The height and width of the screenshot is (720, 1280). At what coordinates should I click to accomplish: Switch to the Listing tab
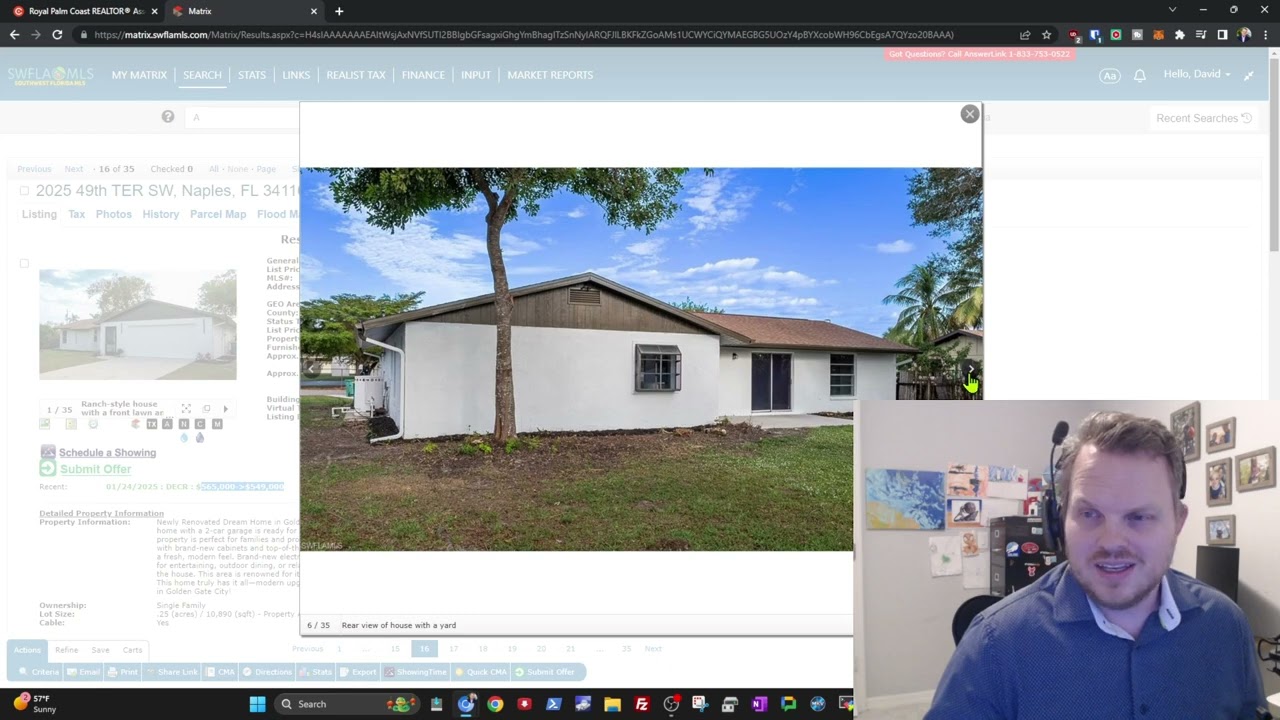point(40,214)
